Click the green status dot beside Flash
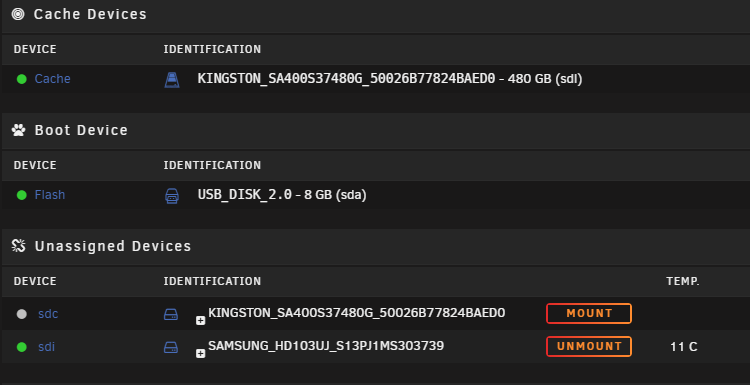Image resolution: width=750 pixels, height=385 pixels. point(22,195)
